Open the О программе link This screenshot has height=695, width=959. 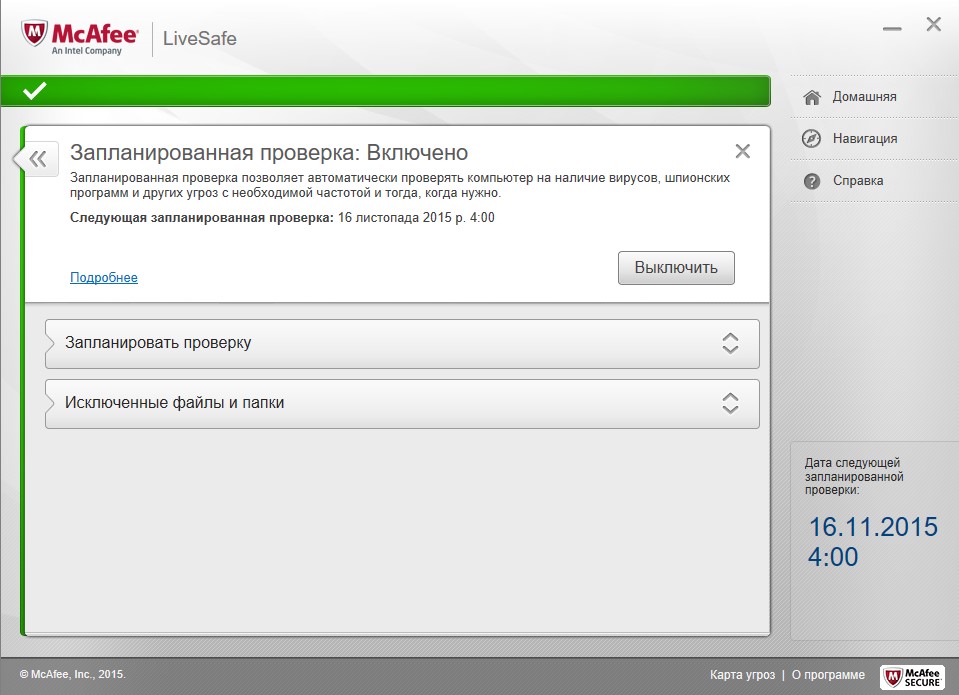(x=828, y=675)
